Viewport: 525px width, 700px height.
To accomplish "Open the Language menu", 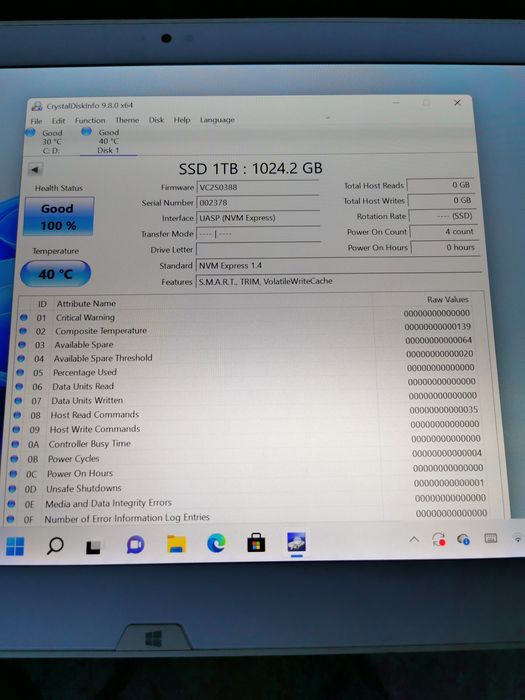I will point(217,120).
